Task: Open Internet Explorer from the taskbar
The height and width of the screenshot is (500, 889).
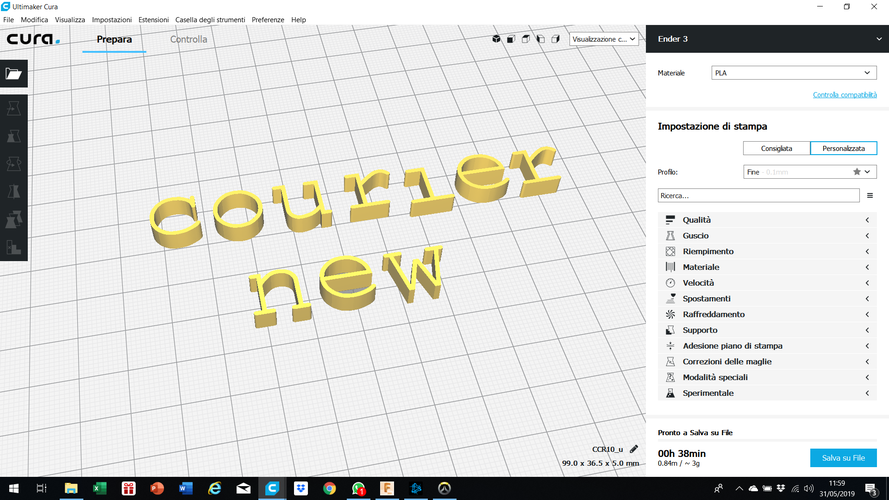Action: pyautogui.click(x=214, y=488)
